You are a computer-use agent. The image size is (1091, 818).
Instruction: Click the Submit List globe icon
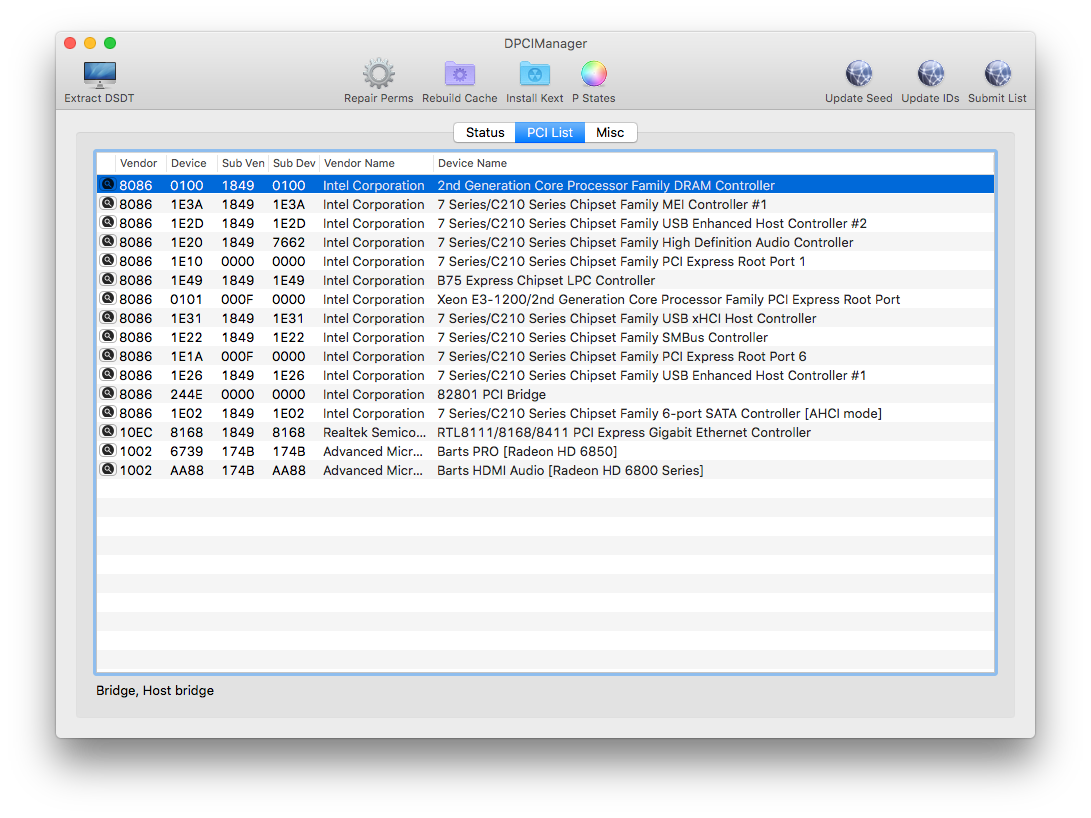coord(997,75)
